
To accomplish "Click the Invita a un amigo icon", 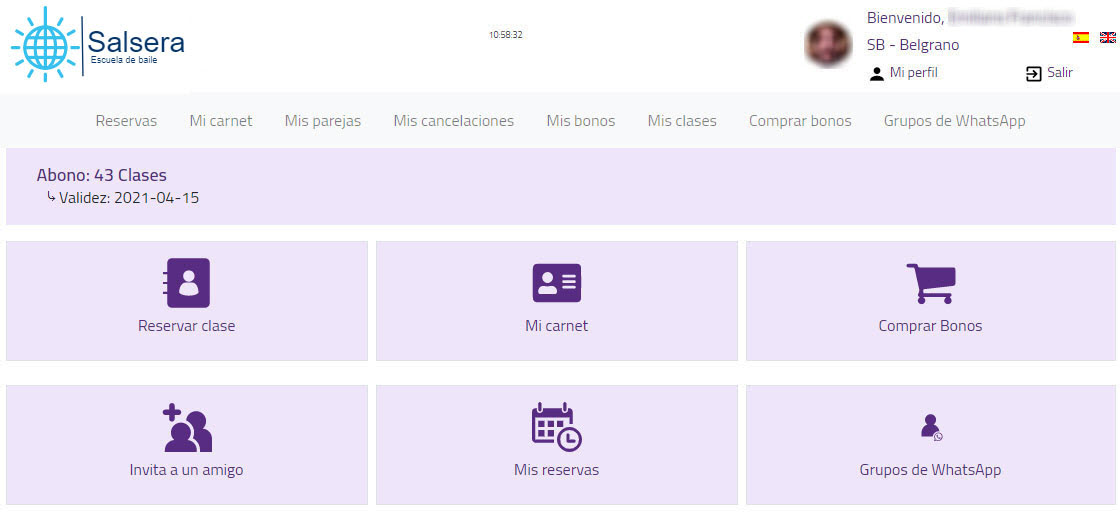I will pyautogui.click(x=187, y=428).
